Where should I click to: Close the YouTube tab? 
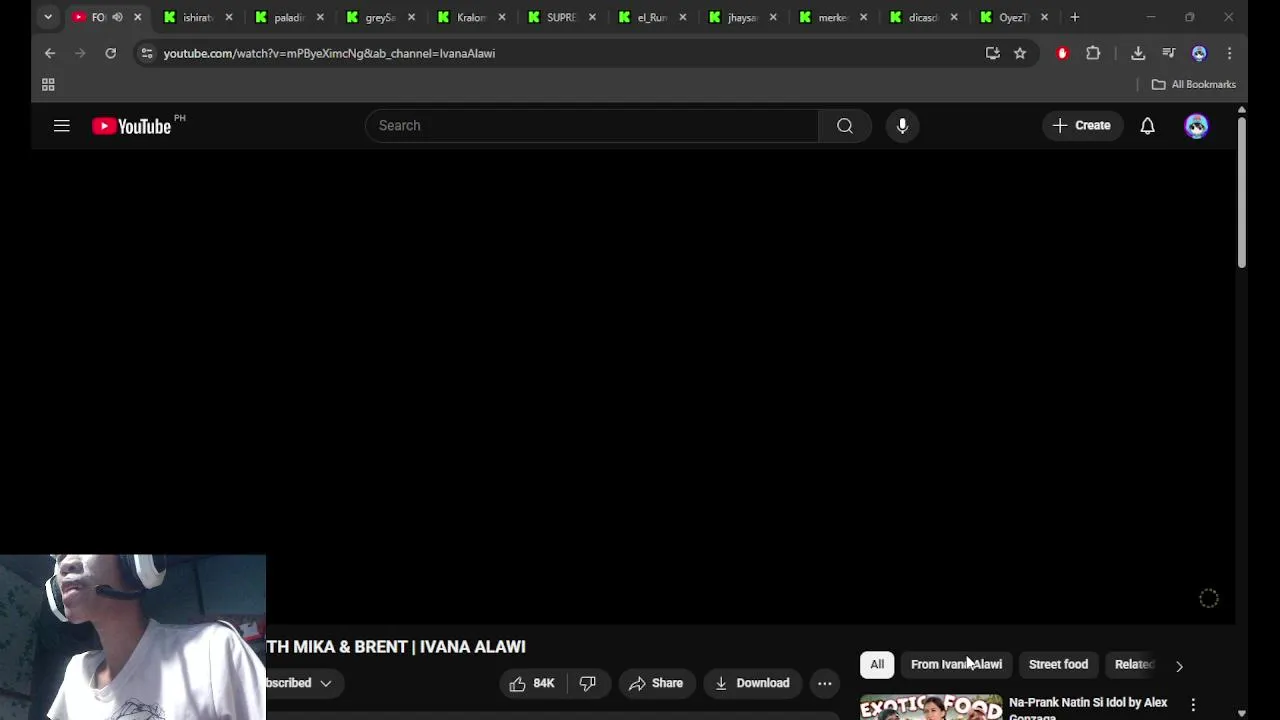click(x=138, y=17)
